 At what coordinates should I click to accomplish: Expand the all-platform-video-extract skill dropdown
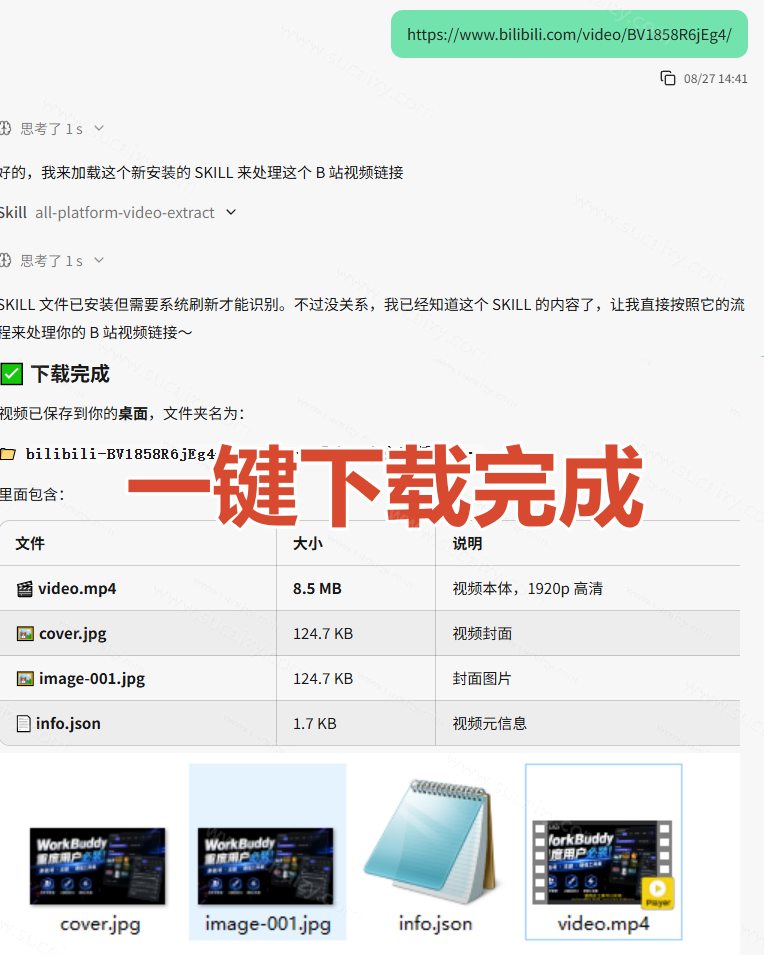[x=231, y=212]
